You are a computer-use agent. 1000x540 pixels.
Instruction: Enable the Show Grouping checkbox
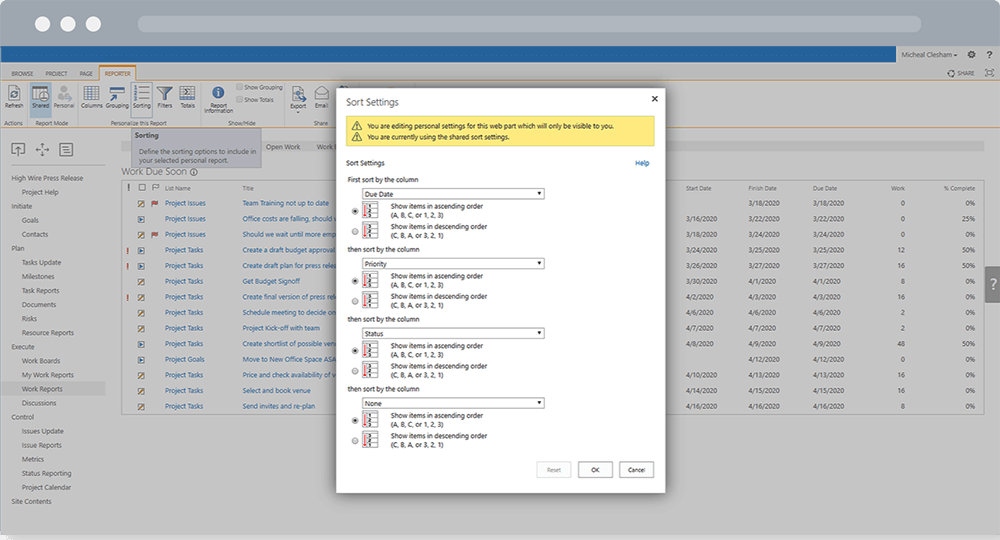click(240, 88)
